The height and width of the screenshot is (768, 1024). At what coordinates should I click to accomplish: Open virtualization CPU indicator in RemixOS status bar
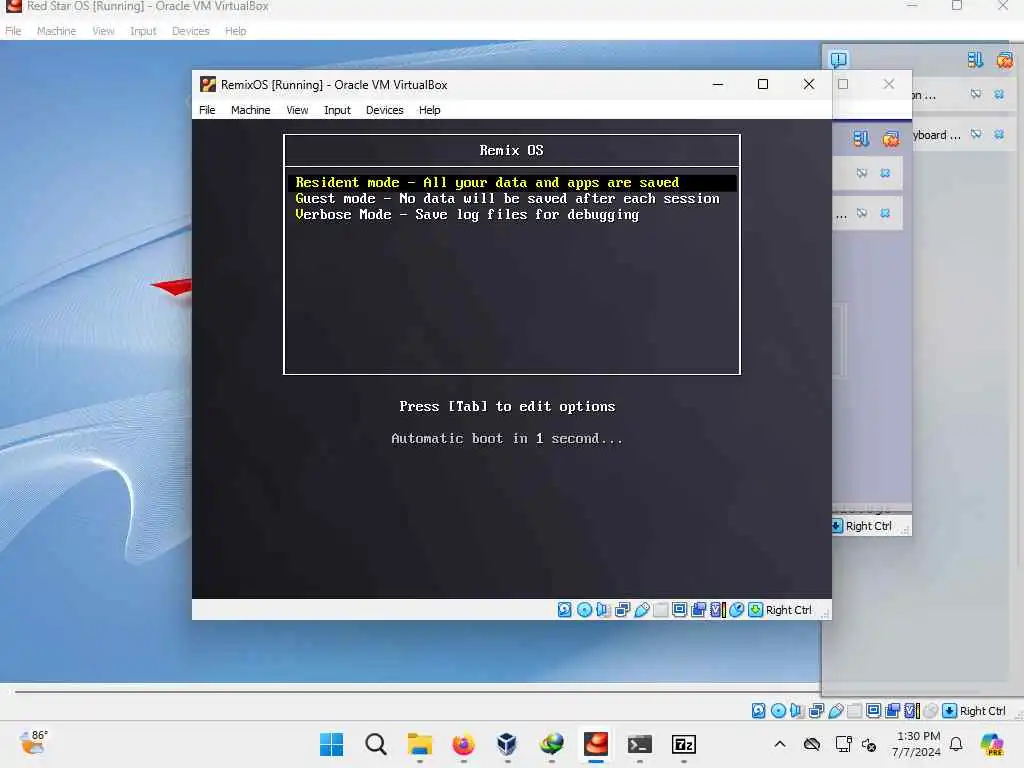718,610
